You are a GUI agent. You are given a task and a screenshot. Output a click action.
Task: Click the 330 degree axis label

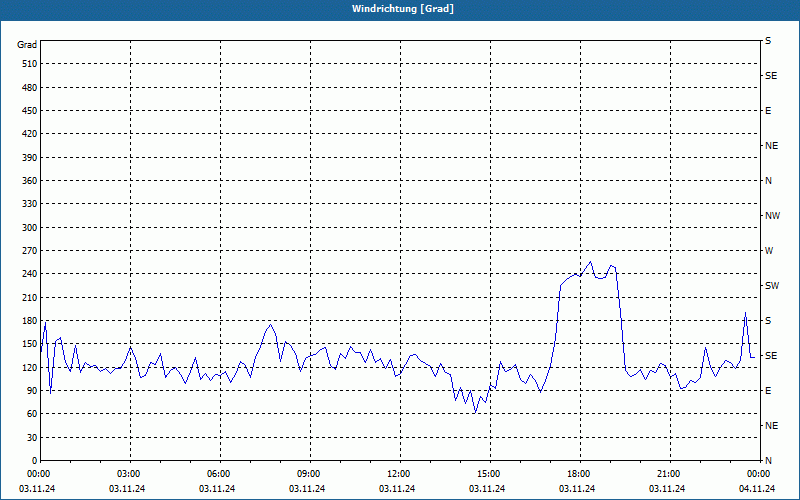pos(30,204)
